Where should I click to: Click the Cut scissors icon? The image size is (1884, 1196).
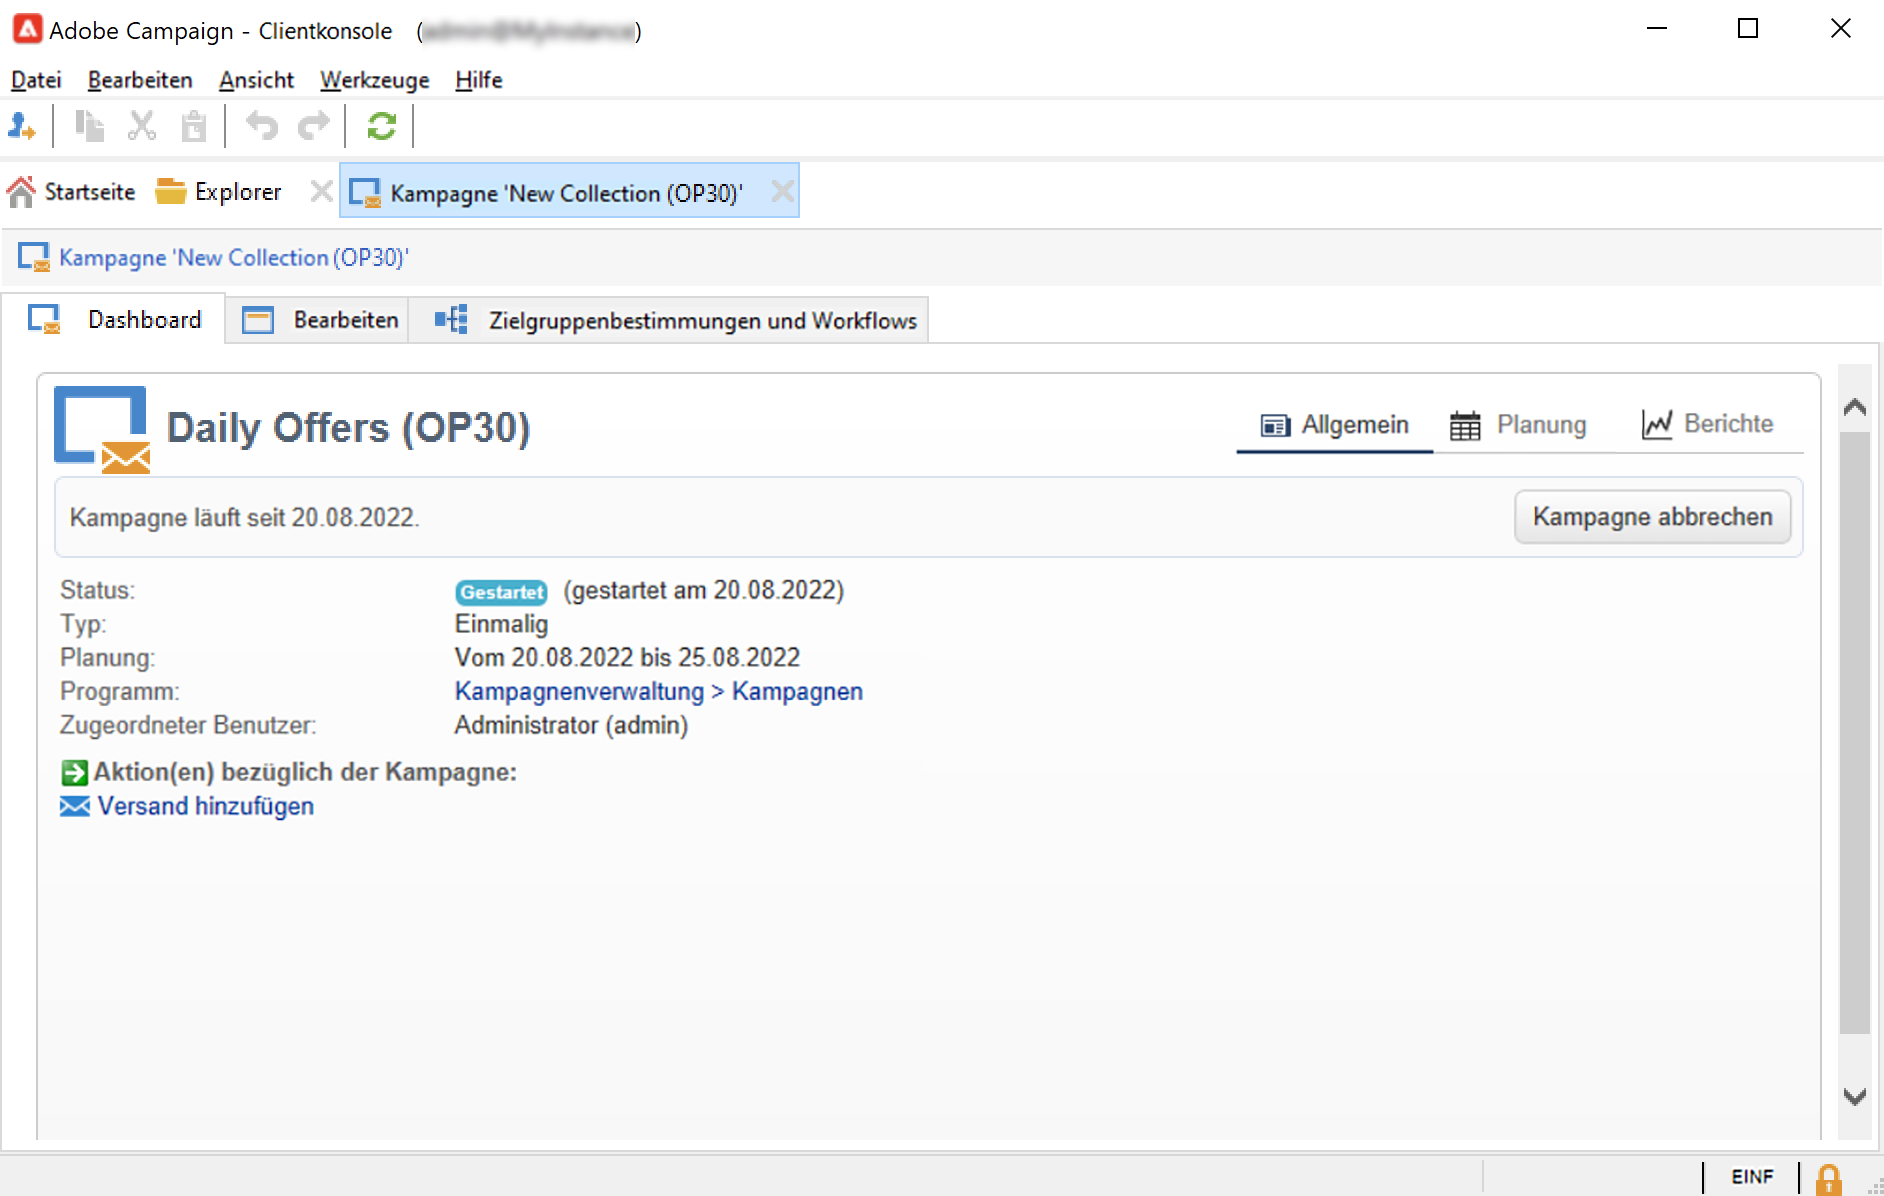(142, 126)
